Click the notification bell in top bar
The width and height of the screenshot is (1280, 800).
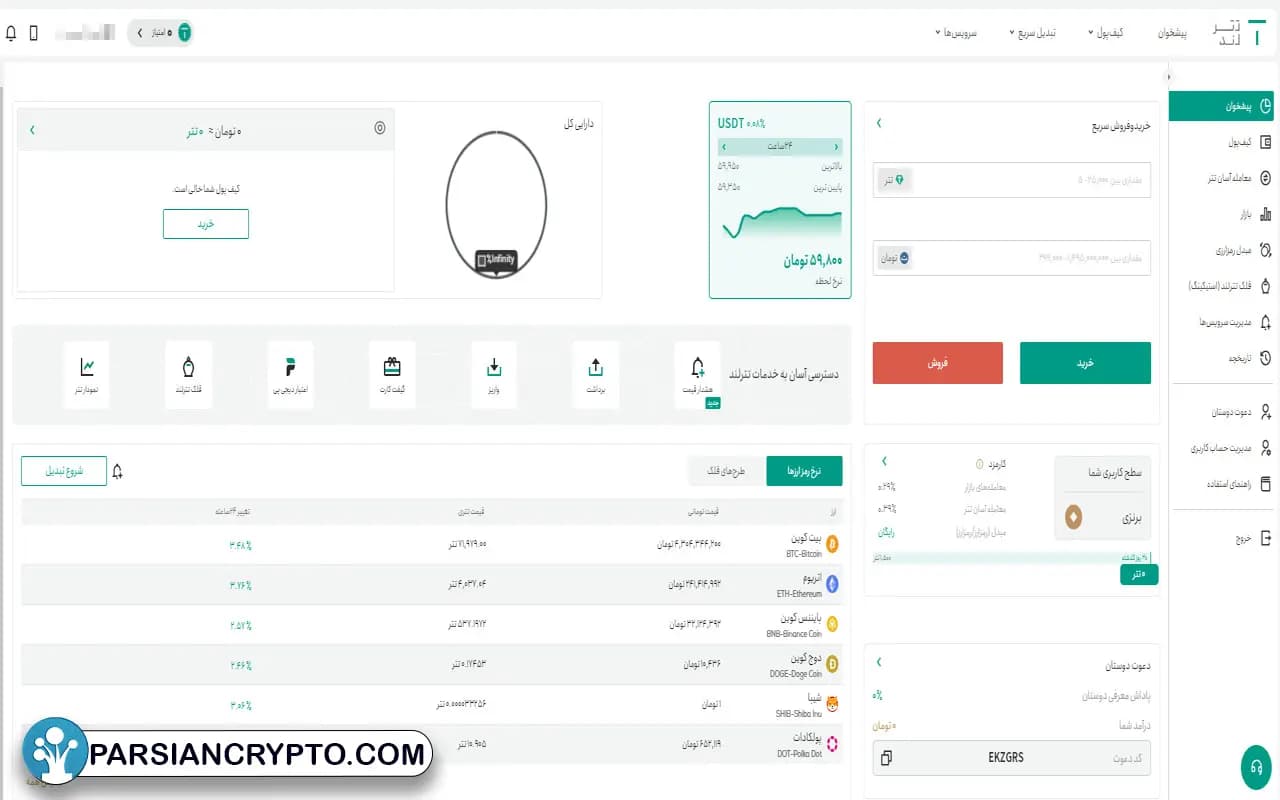point(11,32)
